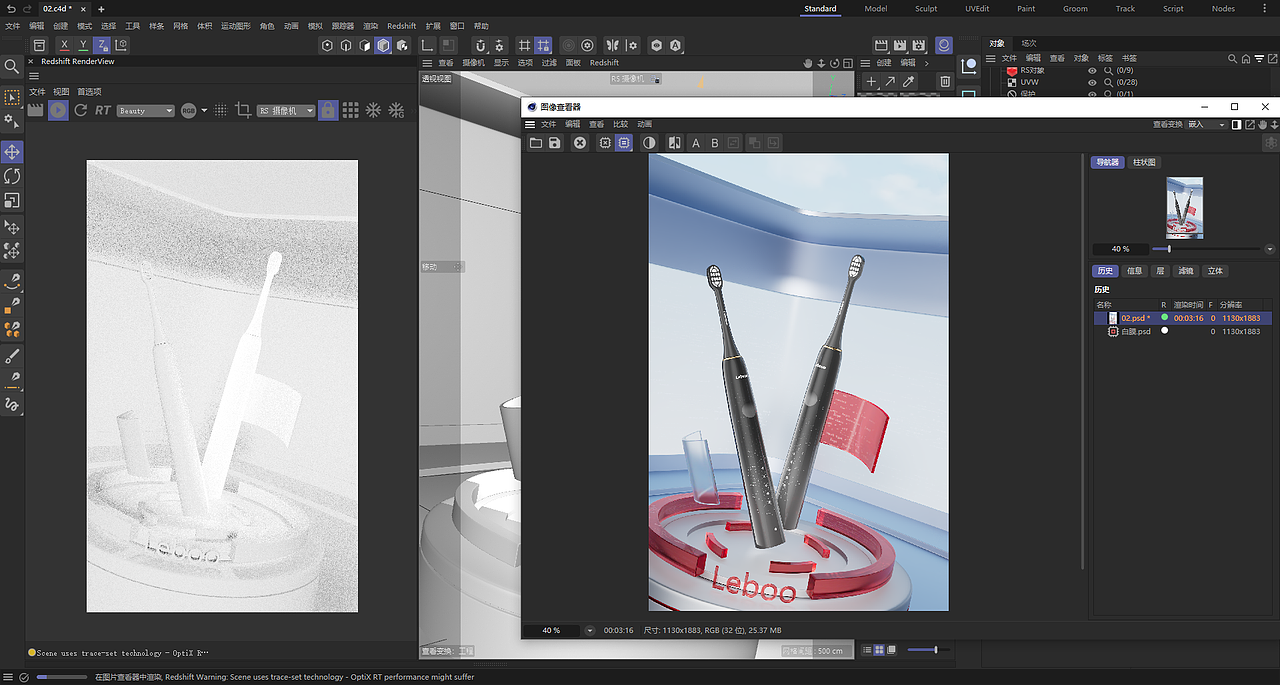
Task: Expand the RGB channel dropdown arrow
Action: click(x=204, y=110)
